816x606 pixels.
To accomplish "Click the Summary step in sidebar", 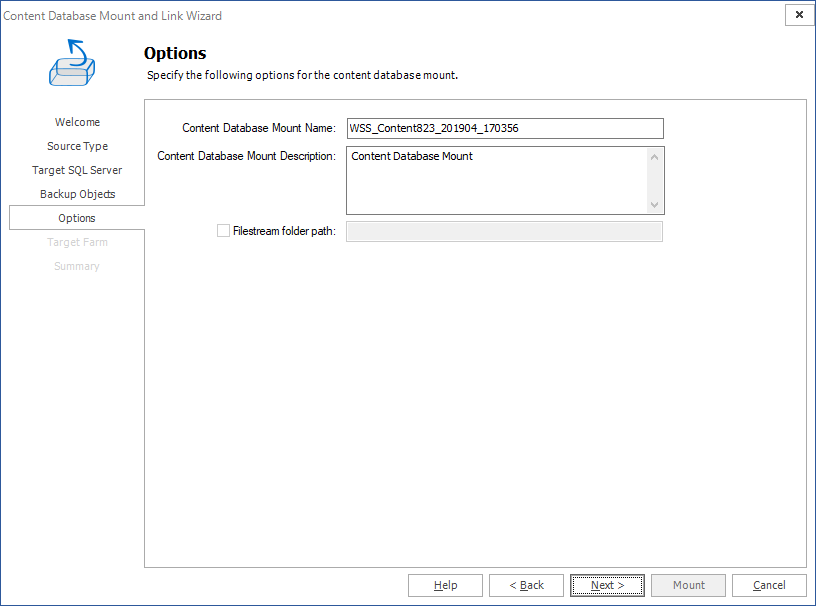I will [x=77, y=266].
